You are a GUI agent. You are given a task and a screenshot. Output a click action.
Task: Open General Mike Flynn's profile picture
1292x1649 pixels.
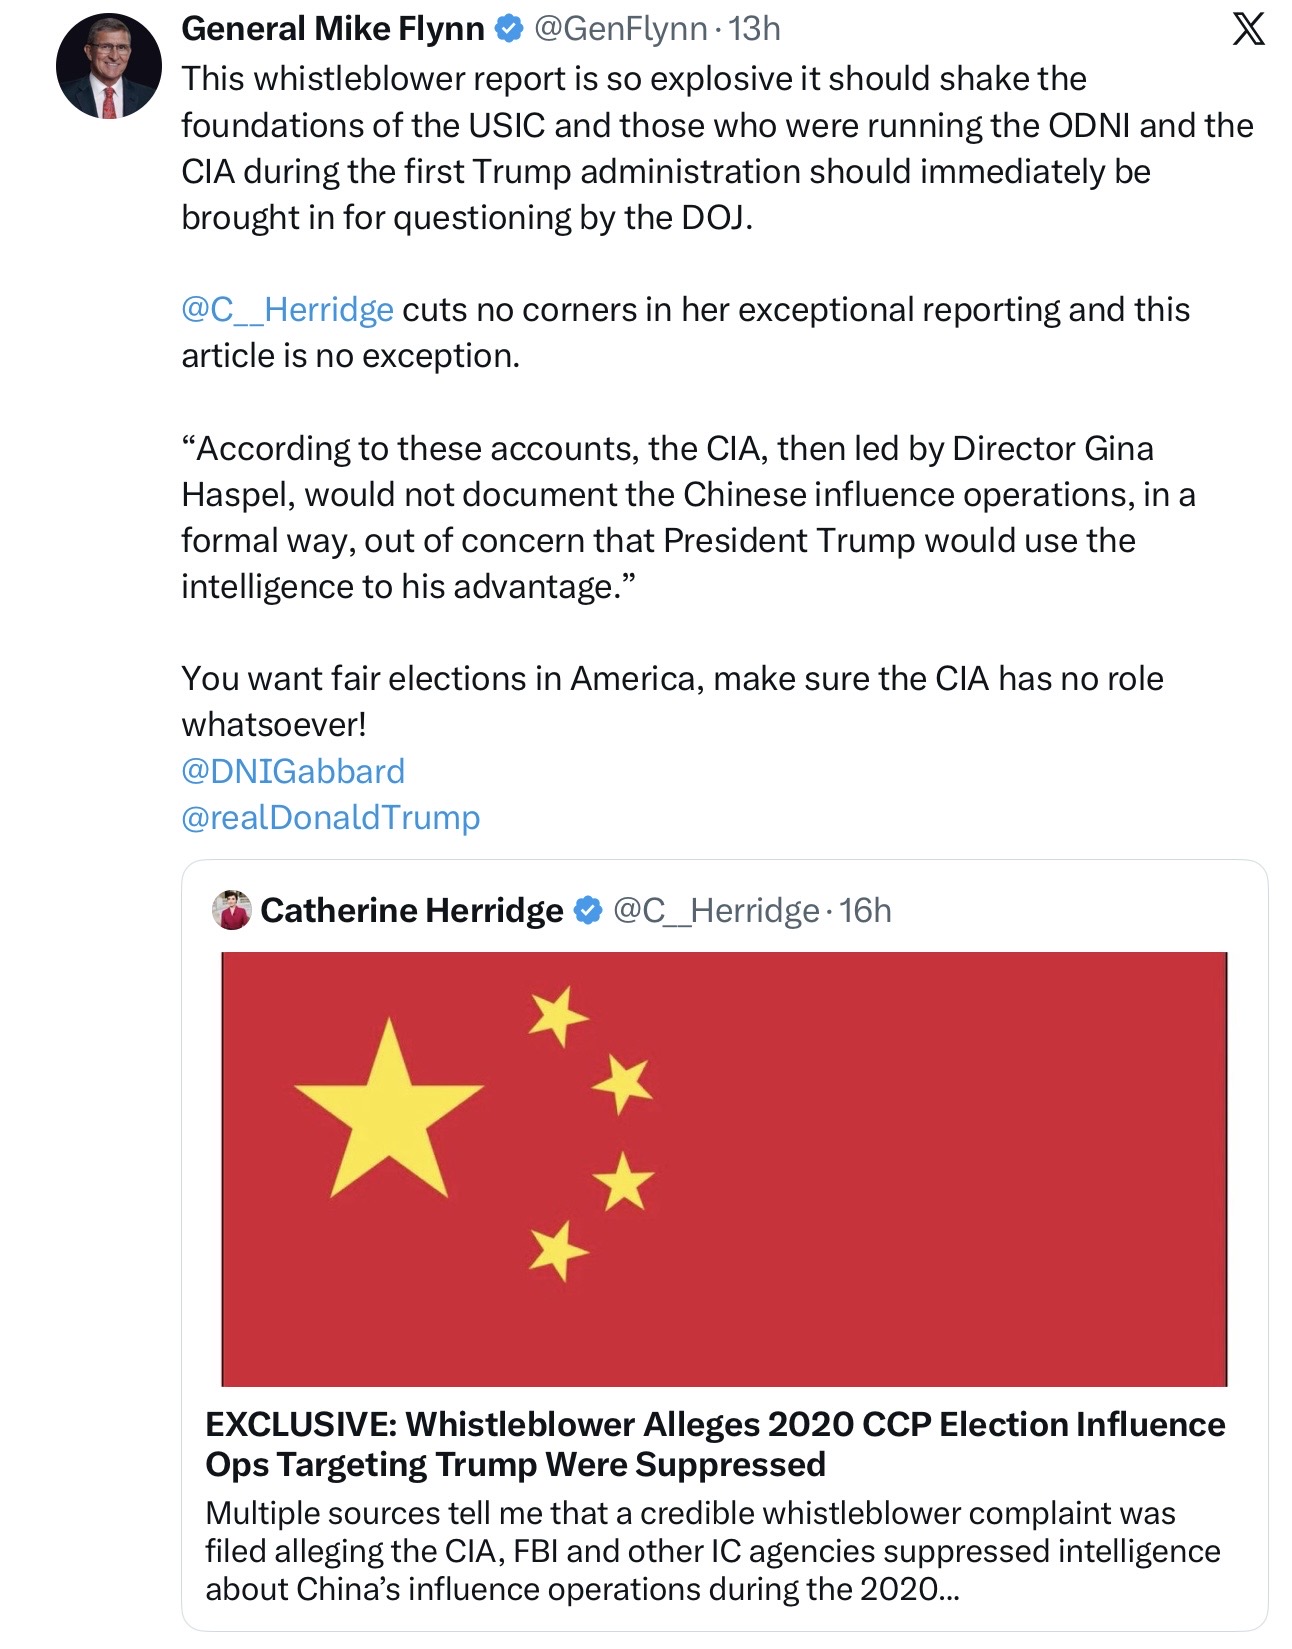(108, 67)
